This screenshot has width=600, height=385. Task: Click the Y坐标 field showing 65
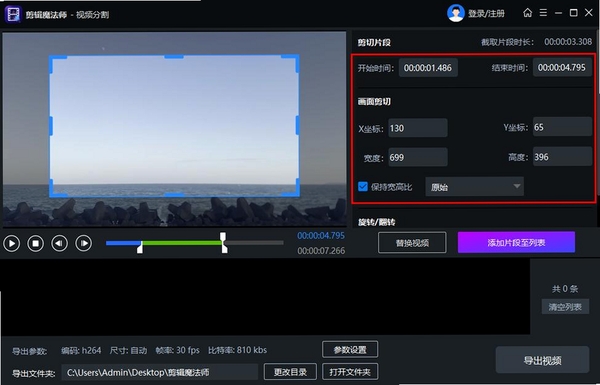(562, 127)
